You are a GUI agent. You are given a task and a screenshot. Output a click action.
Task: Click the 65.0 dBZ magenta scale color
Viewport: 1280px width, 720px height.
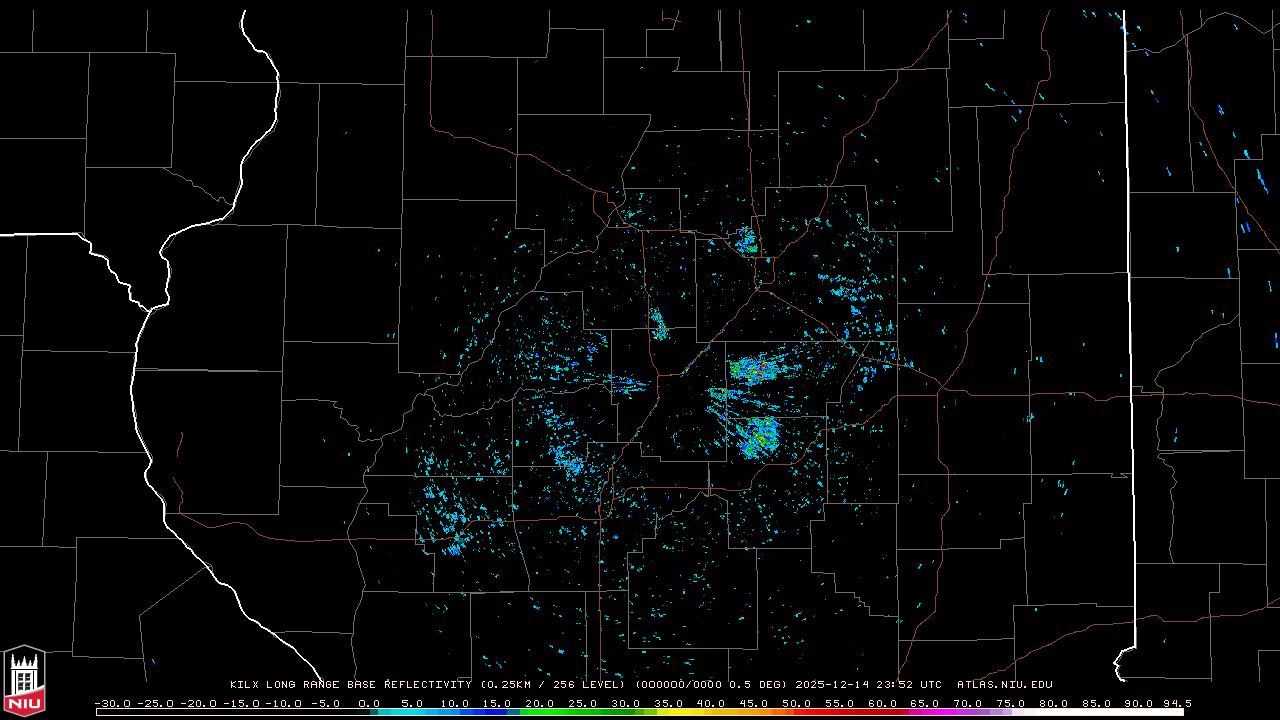[x=924, y=712]
